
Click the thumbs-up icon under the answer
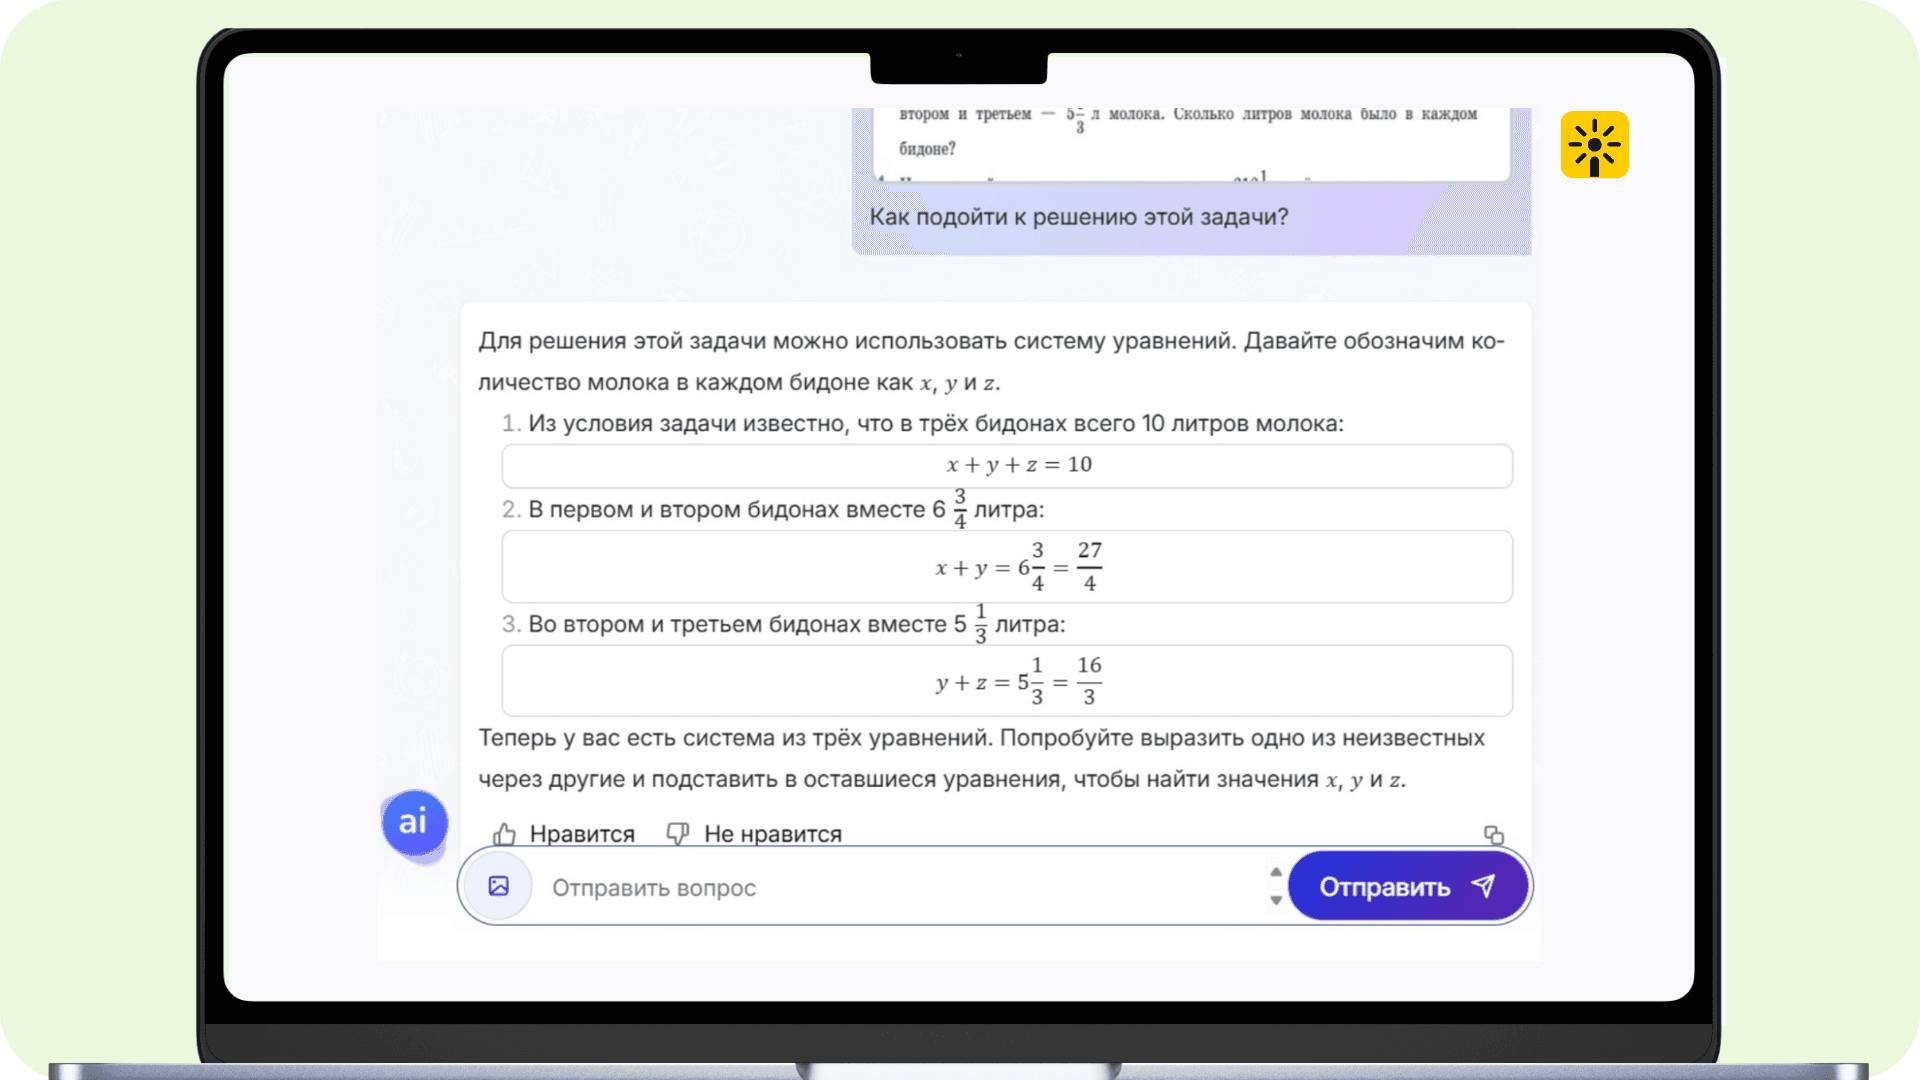pyautogui.click(x=505, y=834)
